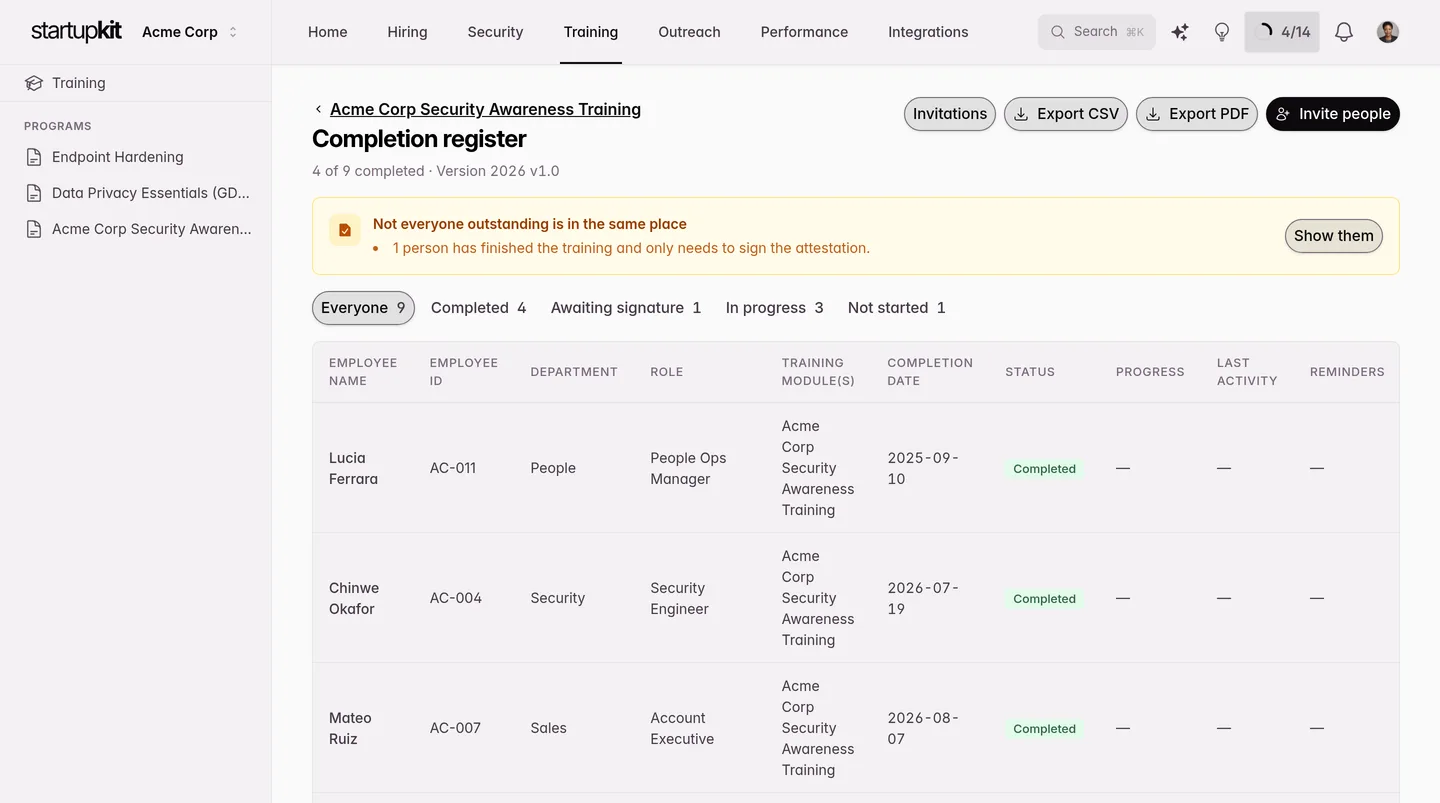The height and width of the screenshot is (803, 1440).
Task: Open the 4/14 setup progress indicator
Action: (1282, 32)
